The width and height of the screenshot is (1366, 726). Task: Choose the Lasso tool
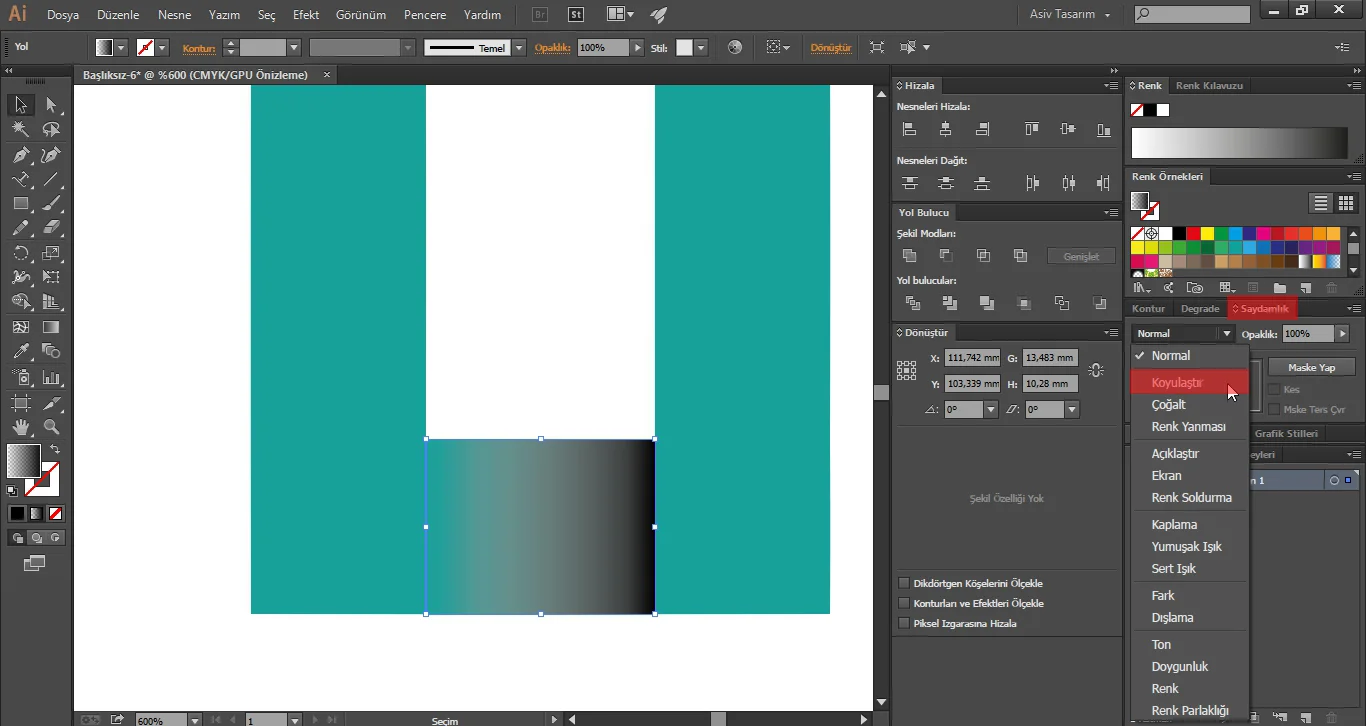[x=51, y=130]
